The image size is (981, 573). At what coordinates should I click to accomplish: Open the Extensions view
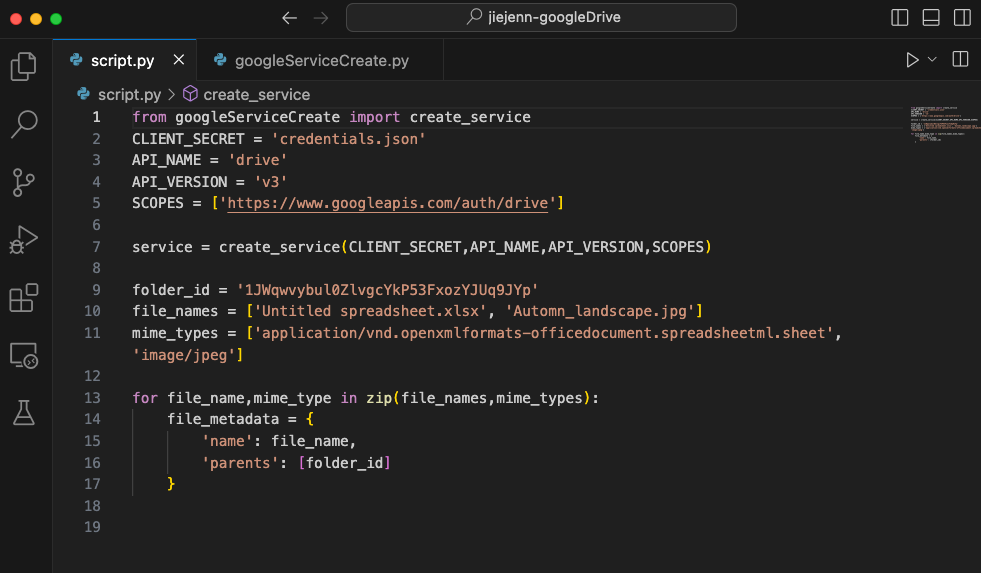point(24,297)
